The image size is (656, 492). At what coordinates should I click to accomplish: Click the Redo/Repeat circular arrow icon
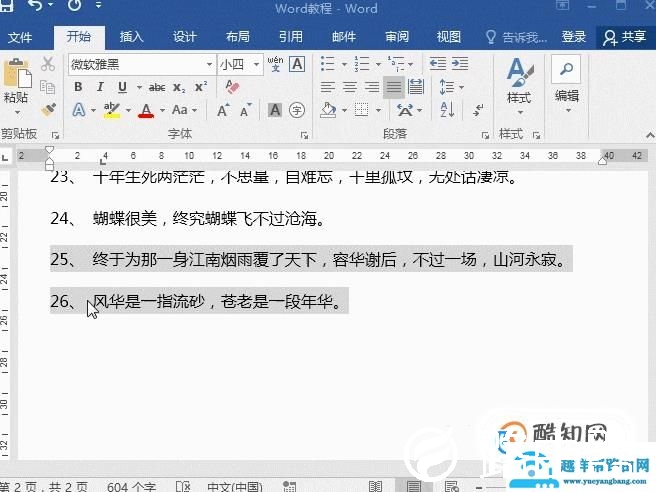[74, 5]
